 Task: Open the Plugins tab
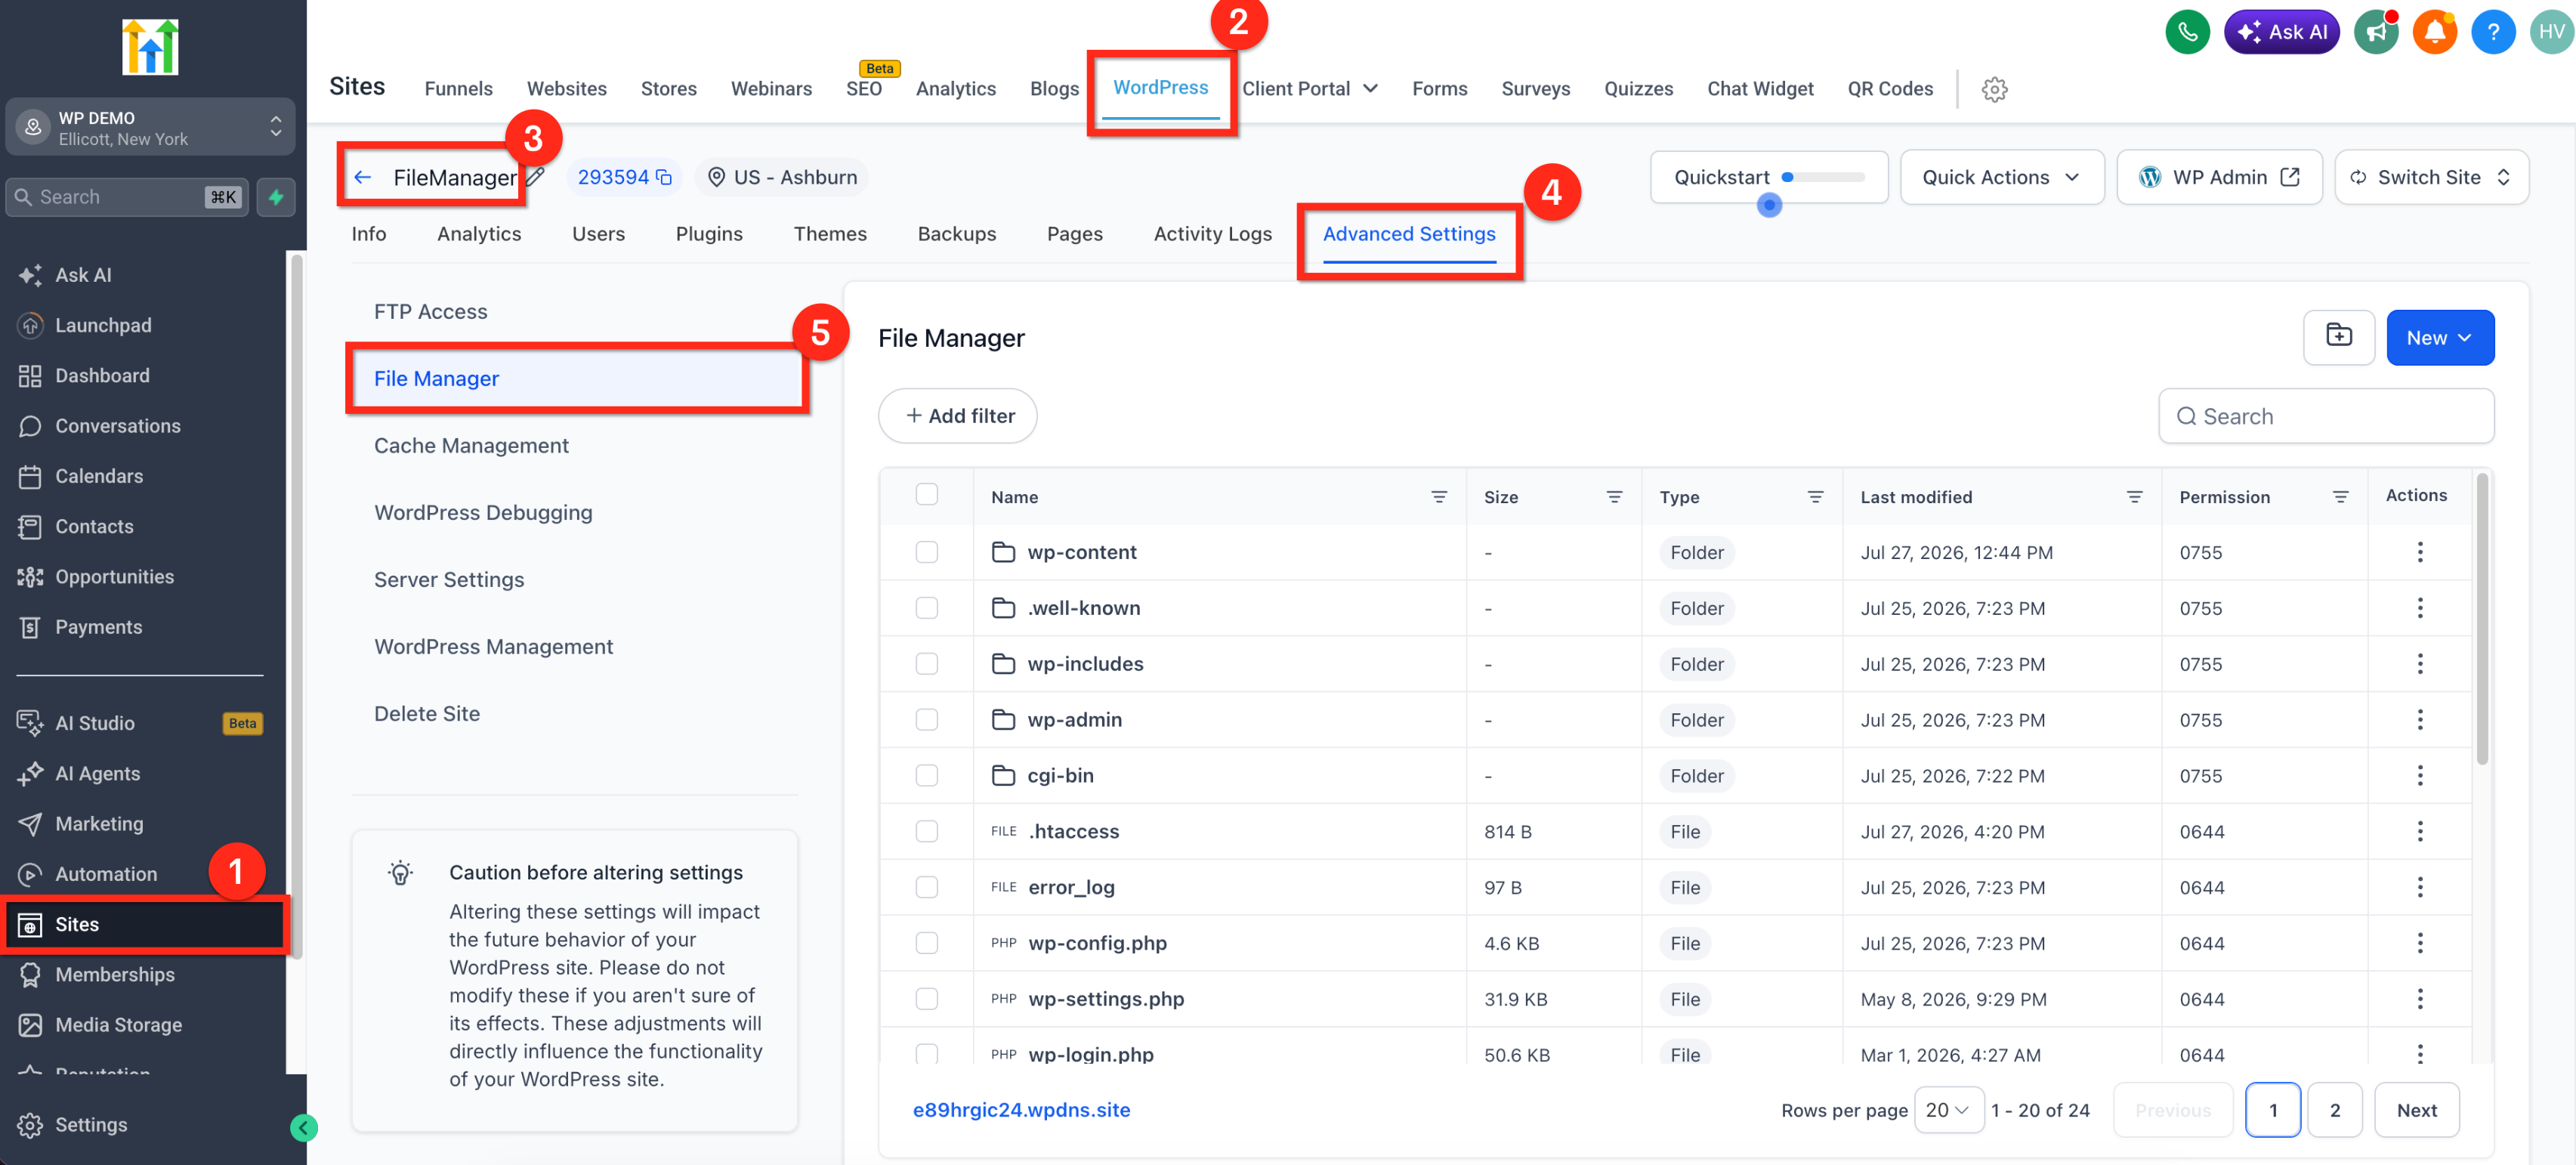[709, 233]
